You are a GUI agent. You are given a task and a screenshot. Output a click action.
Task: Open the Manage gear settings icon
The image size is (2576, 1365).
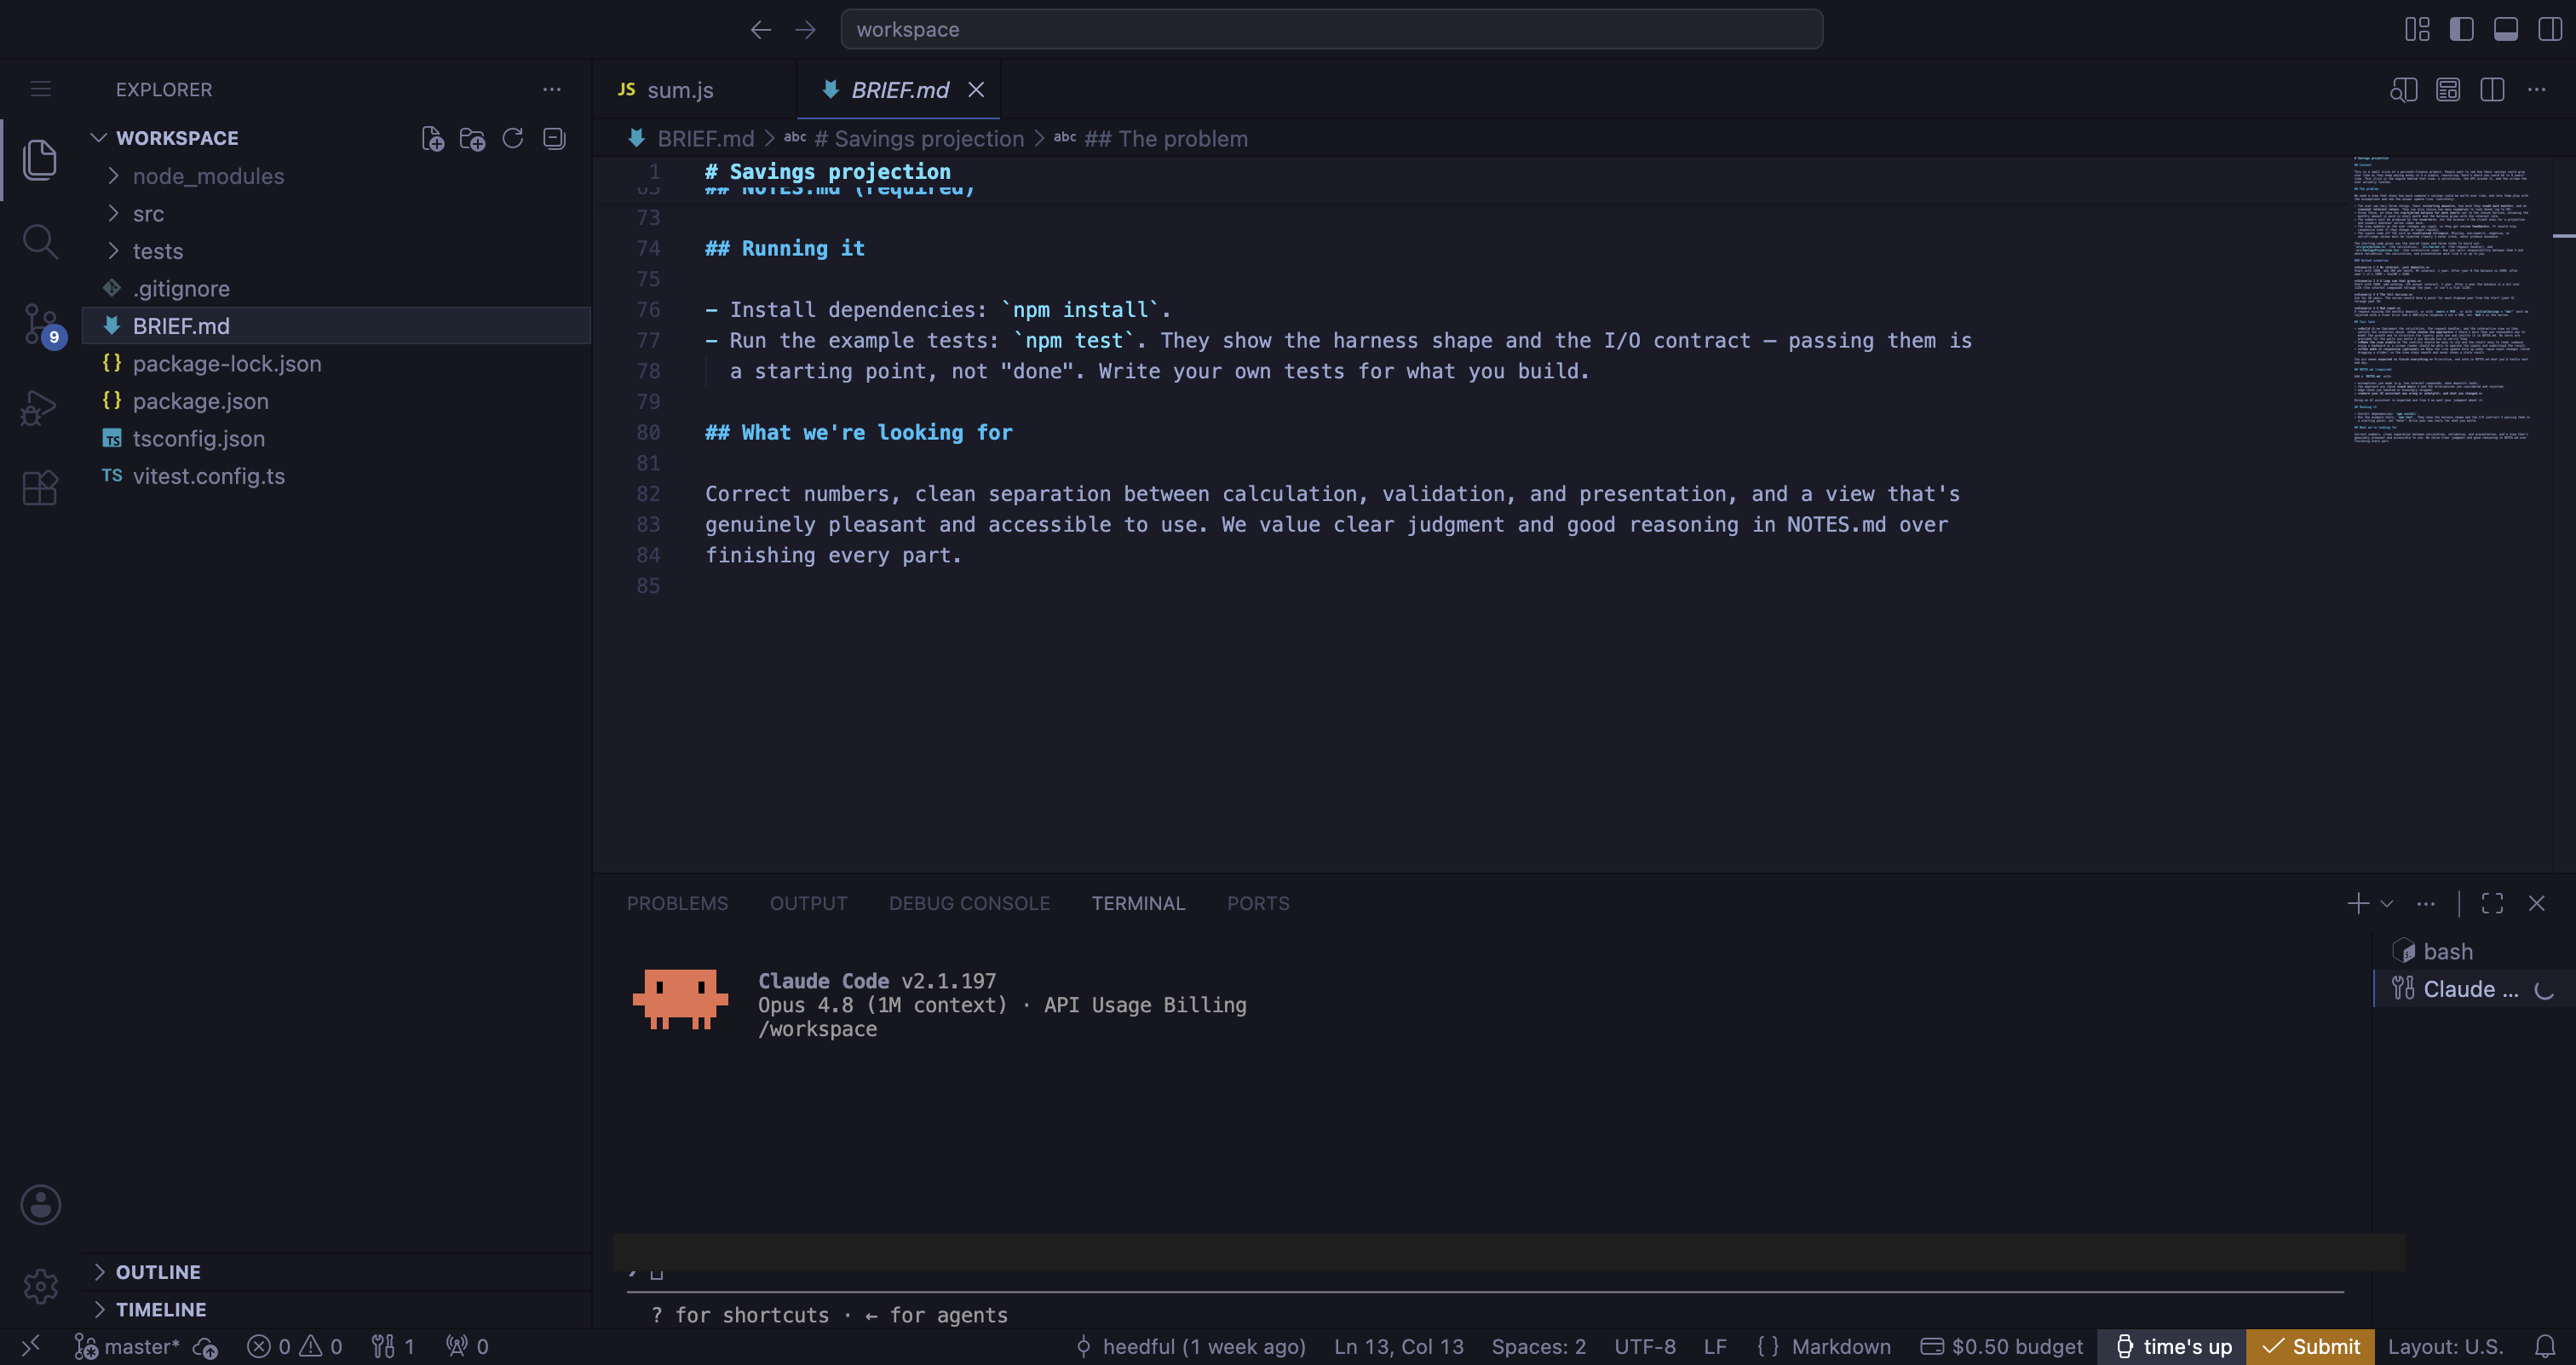pyautogui.click(x=40, y=1286)
